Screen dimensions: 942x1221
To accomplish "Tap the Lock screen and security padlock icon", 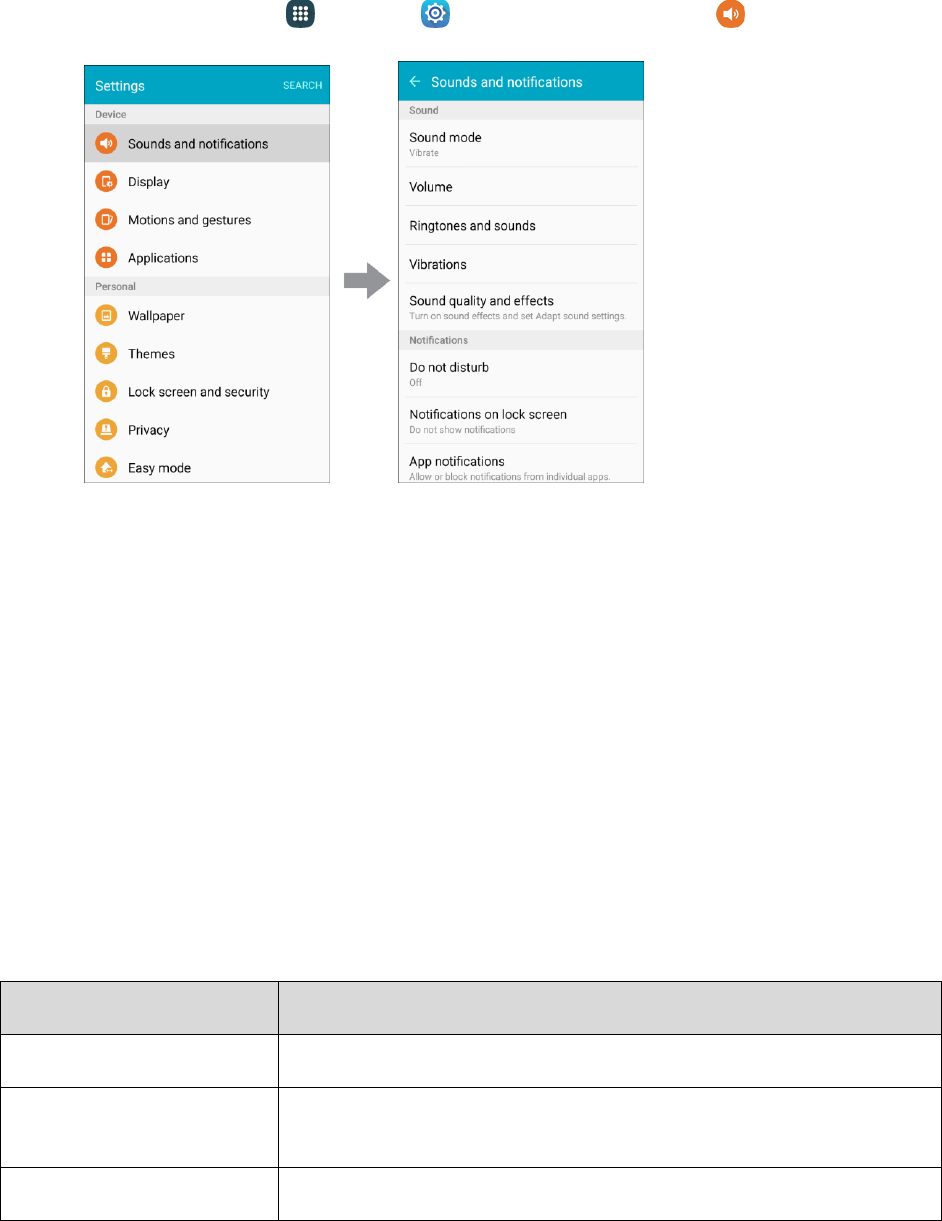I will [106, 391].
